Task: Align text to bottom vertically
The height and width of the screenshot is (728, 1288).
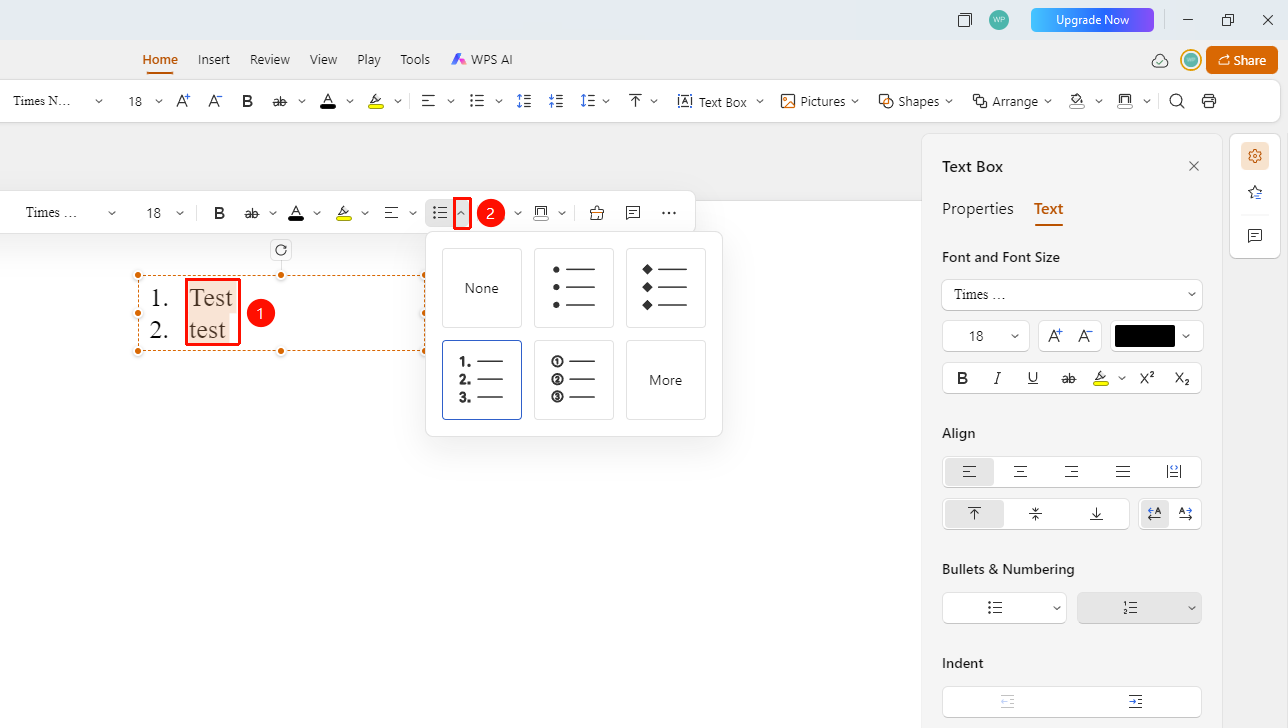Action: pyautogui.click(x=1096, y=514)
